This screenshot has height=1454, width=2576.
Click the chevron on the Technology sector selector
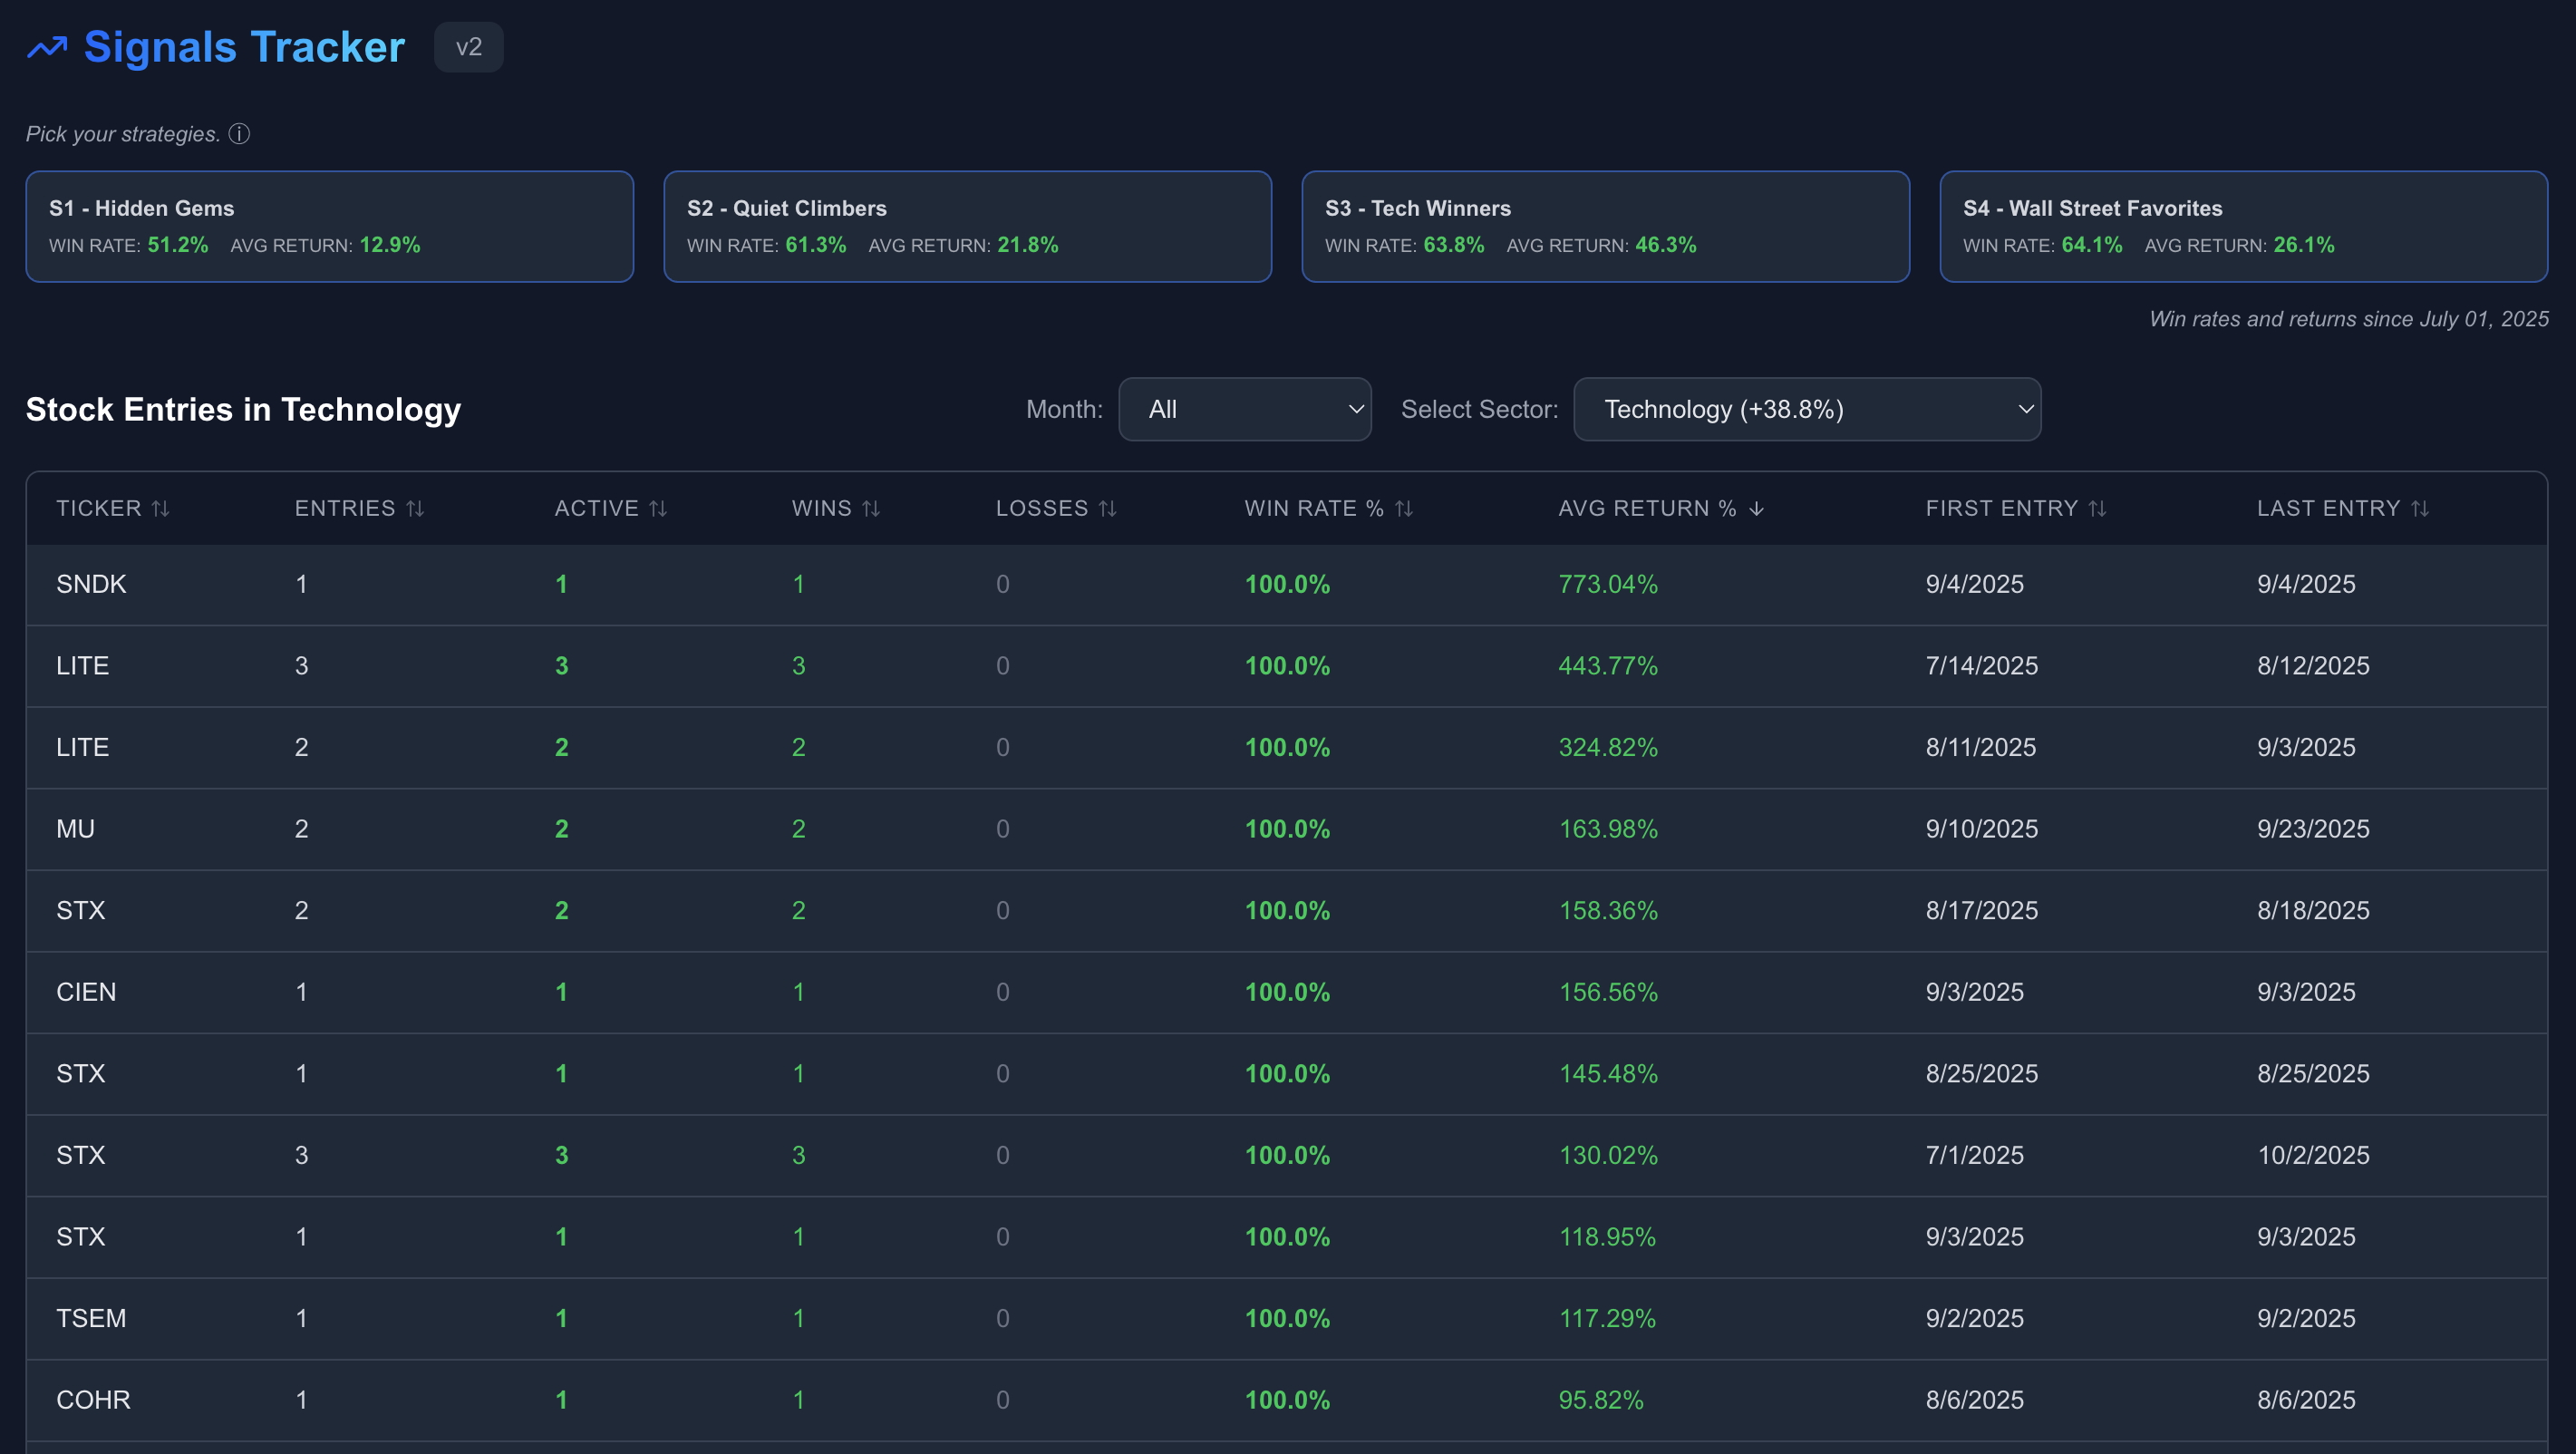point(2025,409)
